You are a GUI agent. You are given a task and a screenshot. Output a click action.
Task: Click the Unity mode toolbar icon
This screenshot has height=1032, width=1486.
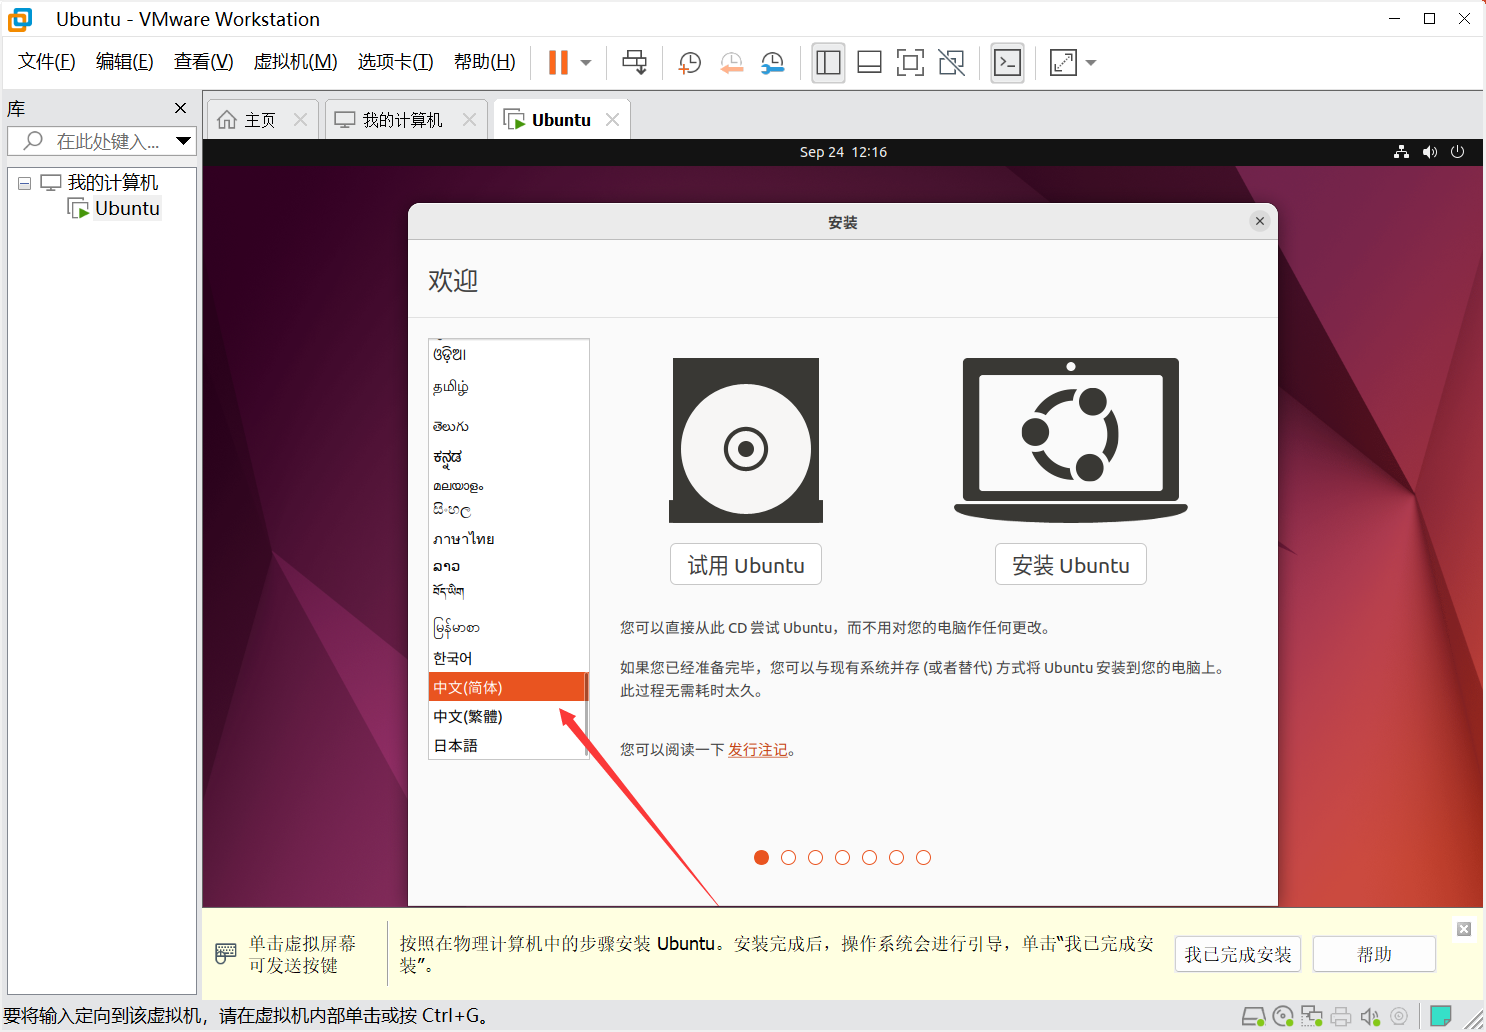tap(952, 63)
